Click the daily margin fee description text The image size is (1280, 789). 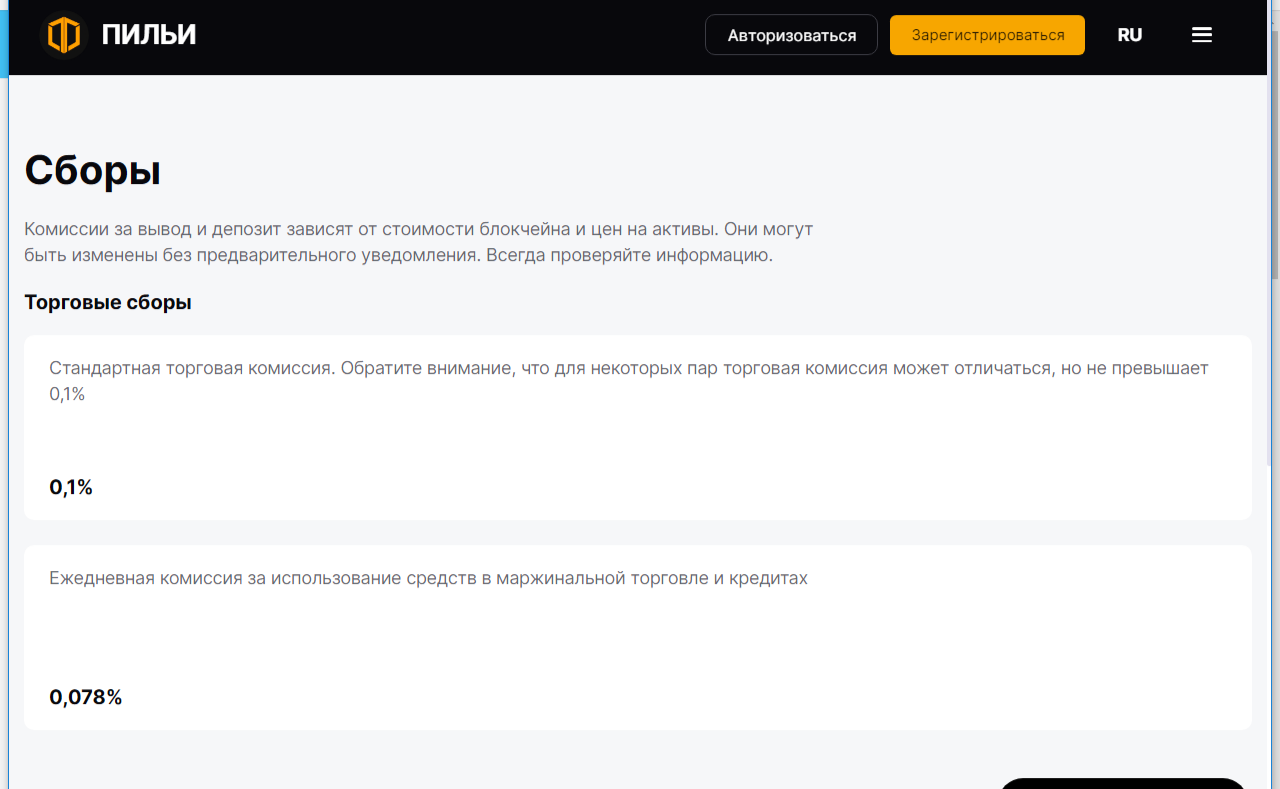tap(428, 578)
